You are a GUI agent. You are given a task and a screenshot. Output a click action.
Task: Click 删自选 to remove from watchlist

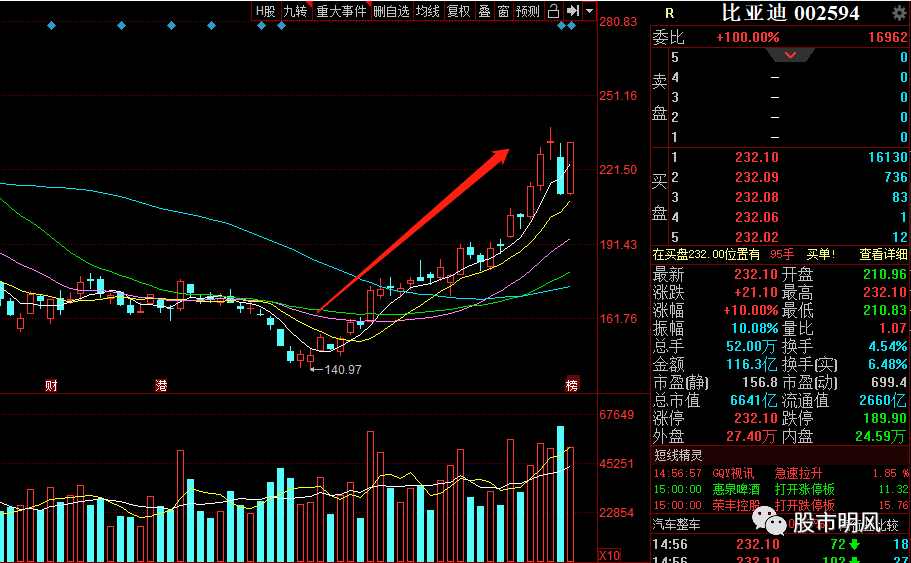pyautogui.click(x=391, y=11)
